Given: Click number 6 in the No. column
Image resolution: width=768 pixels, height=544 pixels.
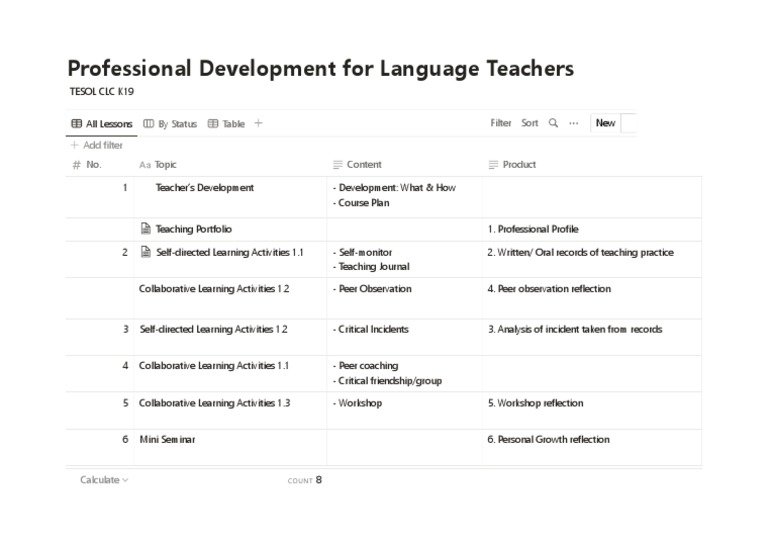Looking at the screenshot, I should pos(125,439).
